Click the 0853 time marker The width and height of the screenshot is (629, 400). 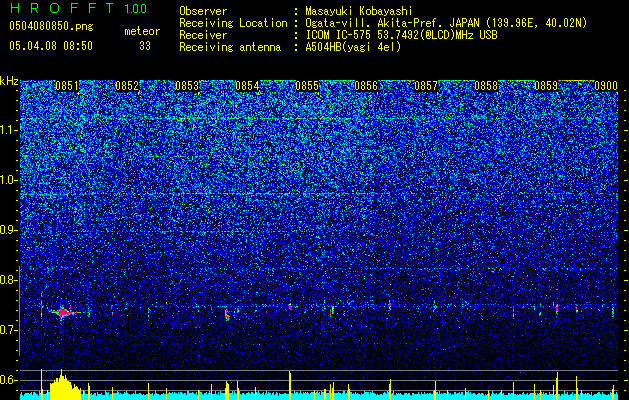(187, 86)
